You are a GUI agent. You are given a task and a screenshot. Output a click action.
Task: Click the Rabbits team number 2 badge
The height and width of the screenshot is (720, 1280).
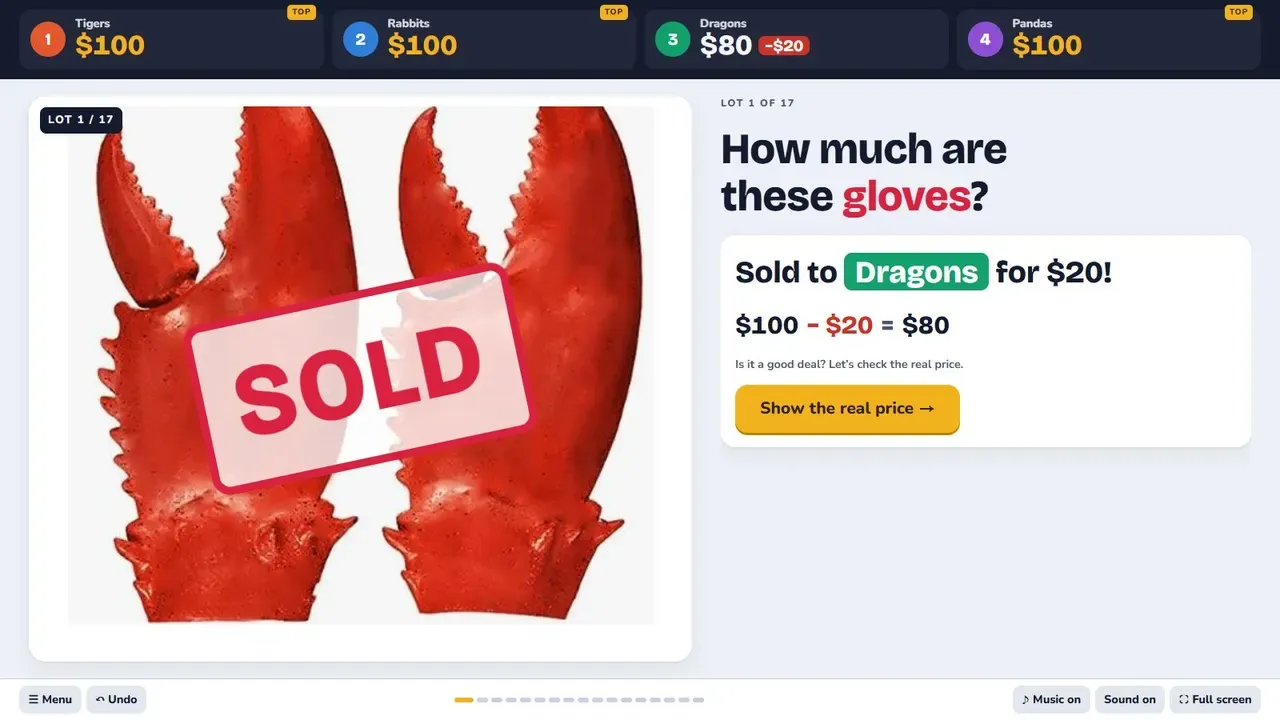(x=360, y=40)
